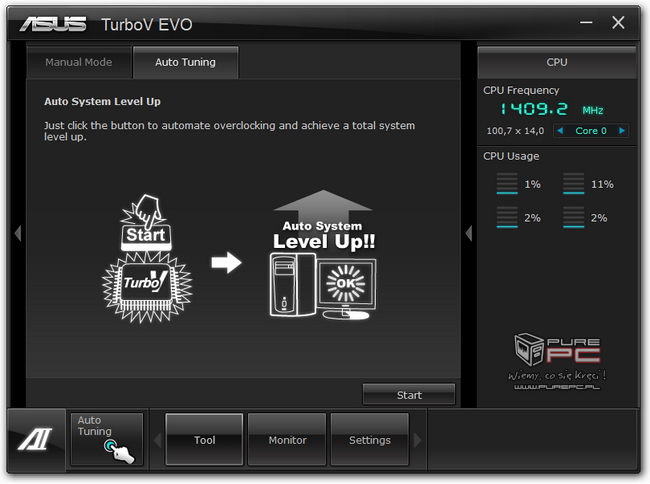Screen dimensions: 650x484
Task: Open the CPU panel header tab
Action: tap(557, 62)
